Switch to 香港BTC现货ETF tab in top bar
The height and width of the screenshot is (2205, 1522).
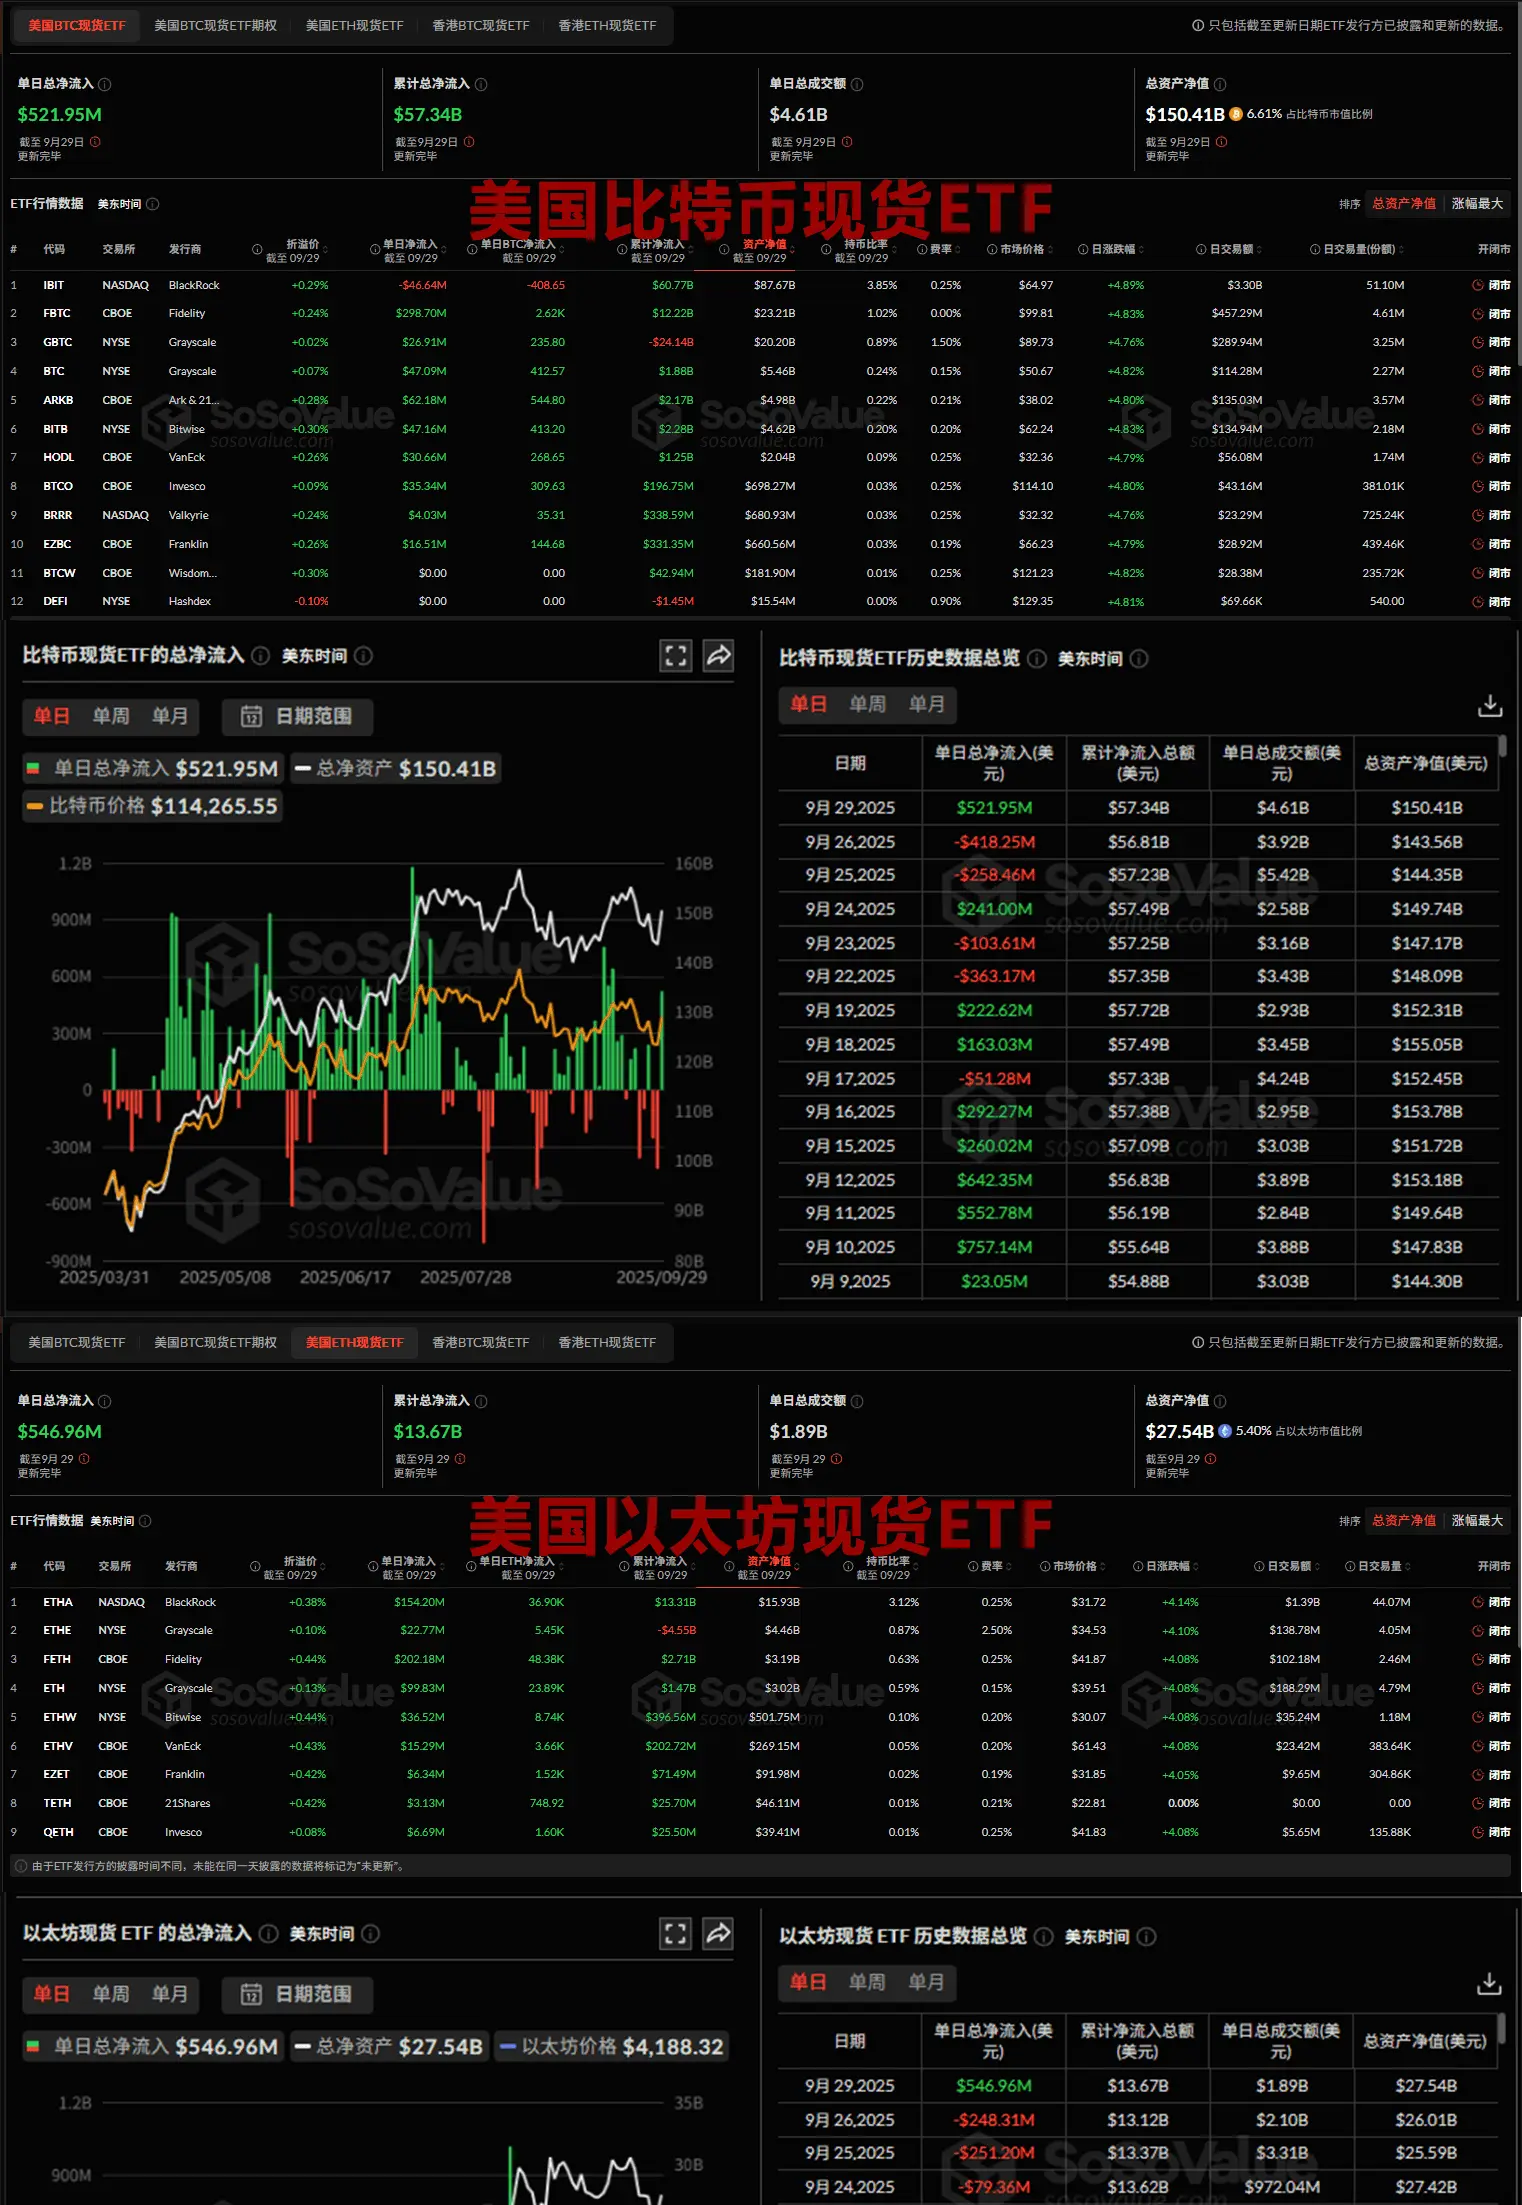tap(480, 25)
